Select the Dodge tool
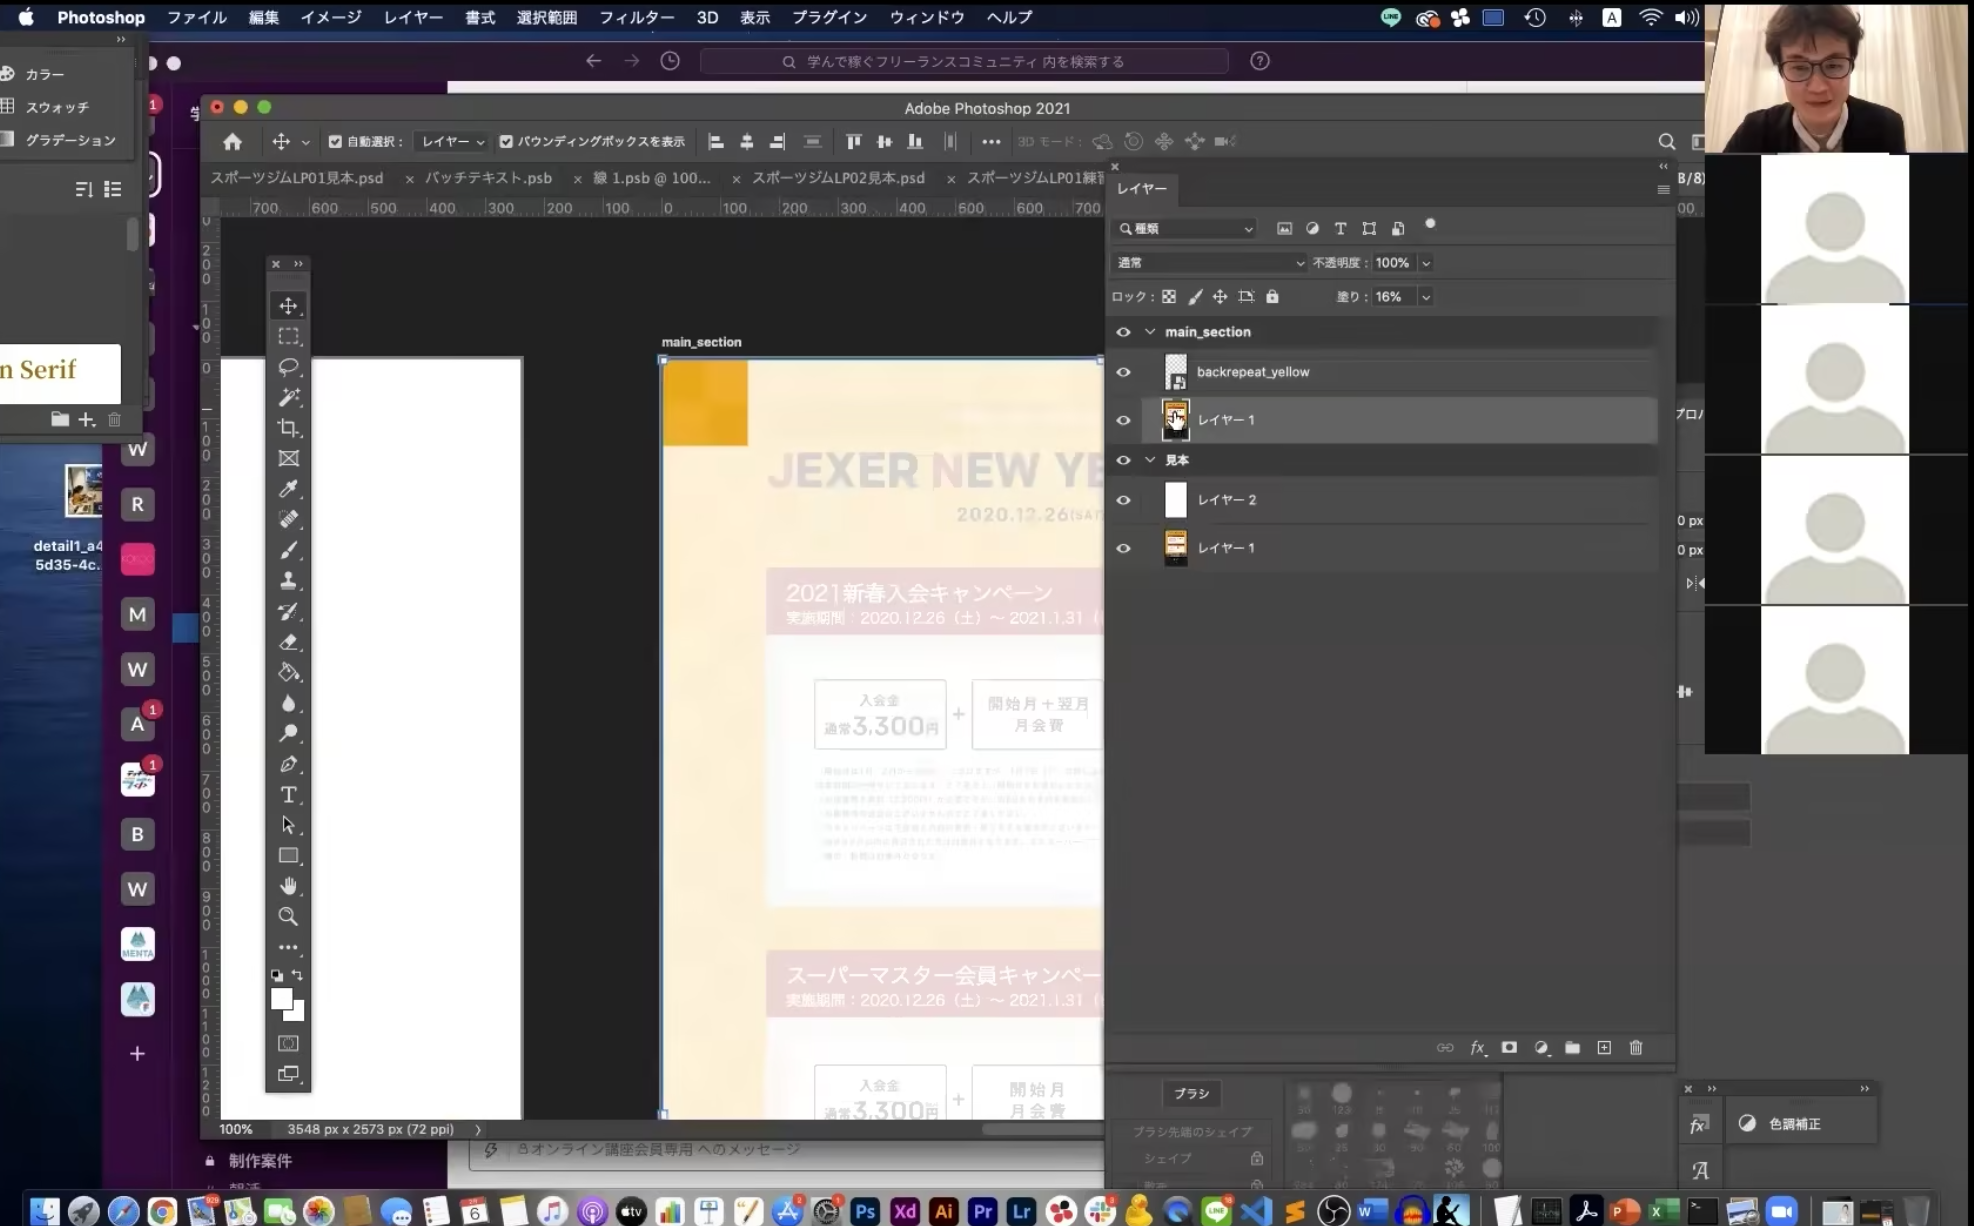The width and height of the screenshot is (1974, 1226). tap(288, 733)
